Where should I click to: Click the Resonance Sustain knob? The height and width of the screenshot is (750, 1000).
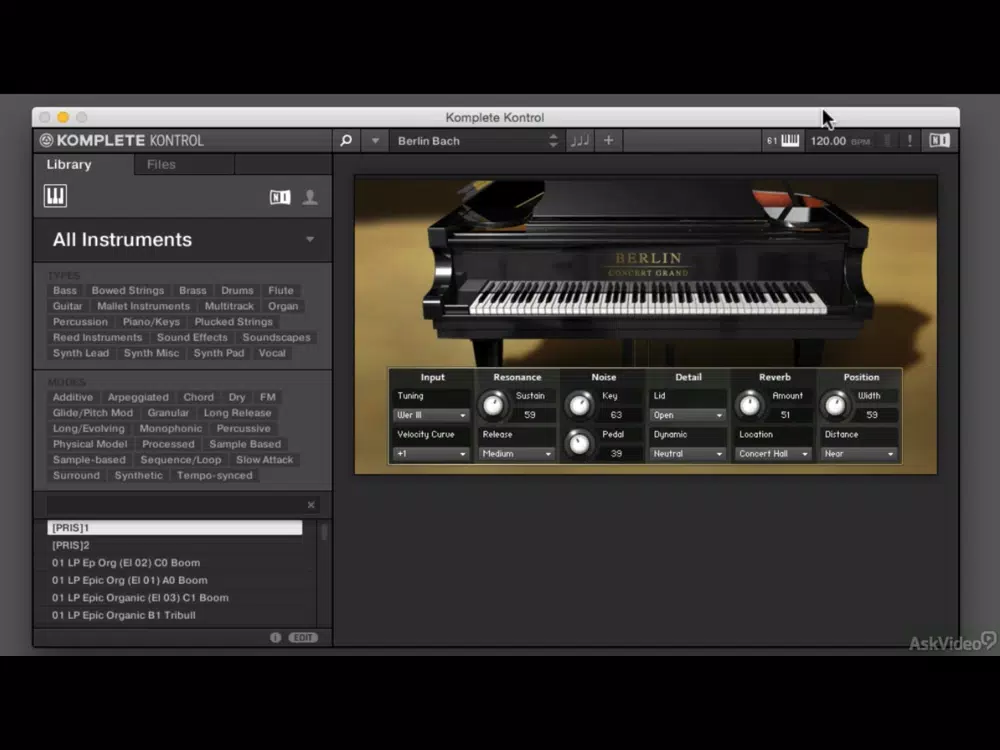[x=493, y=405]
